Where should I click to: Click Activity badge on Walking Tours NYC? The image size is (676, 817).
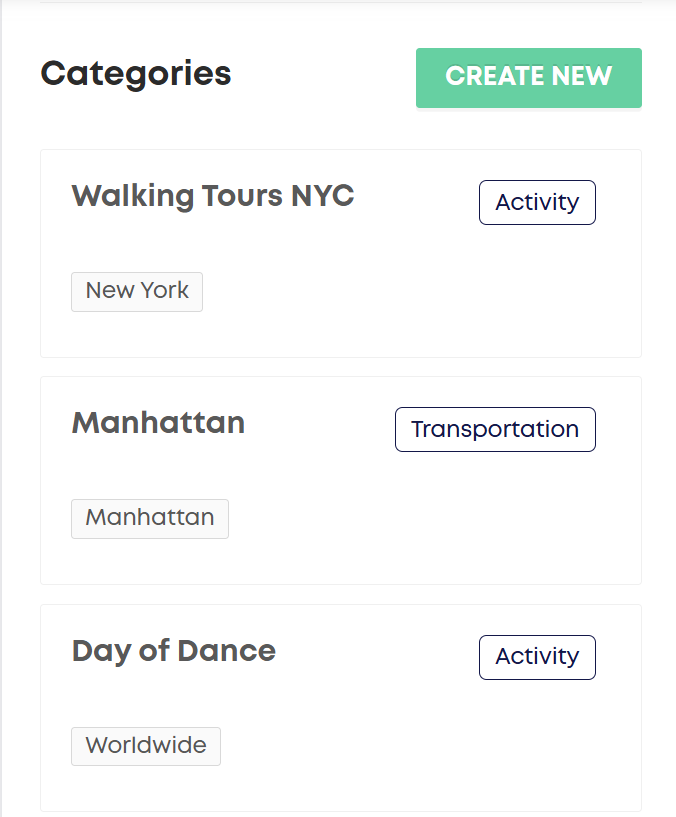pos(537,202)
